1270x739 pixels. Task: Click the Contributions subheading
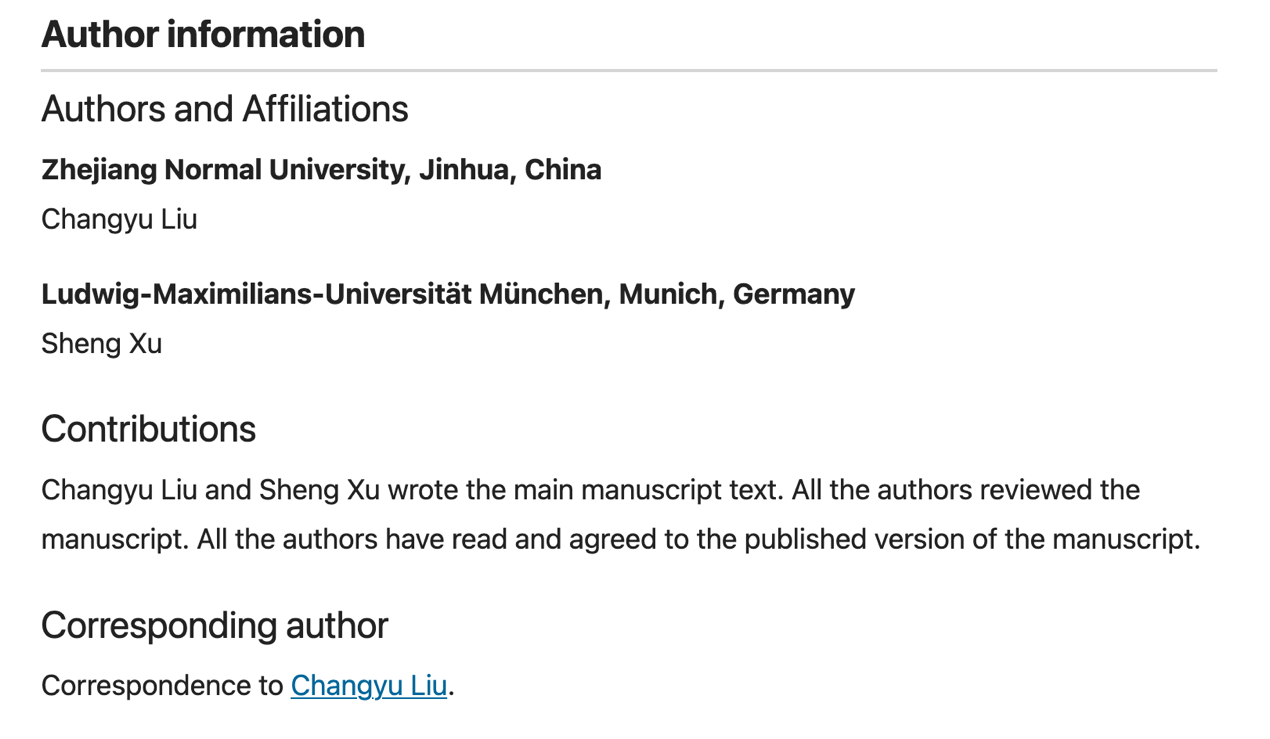148,429
